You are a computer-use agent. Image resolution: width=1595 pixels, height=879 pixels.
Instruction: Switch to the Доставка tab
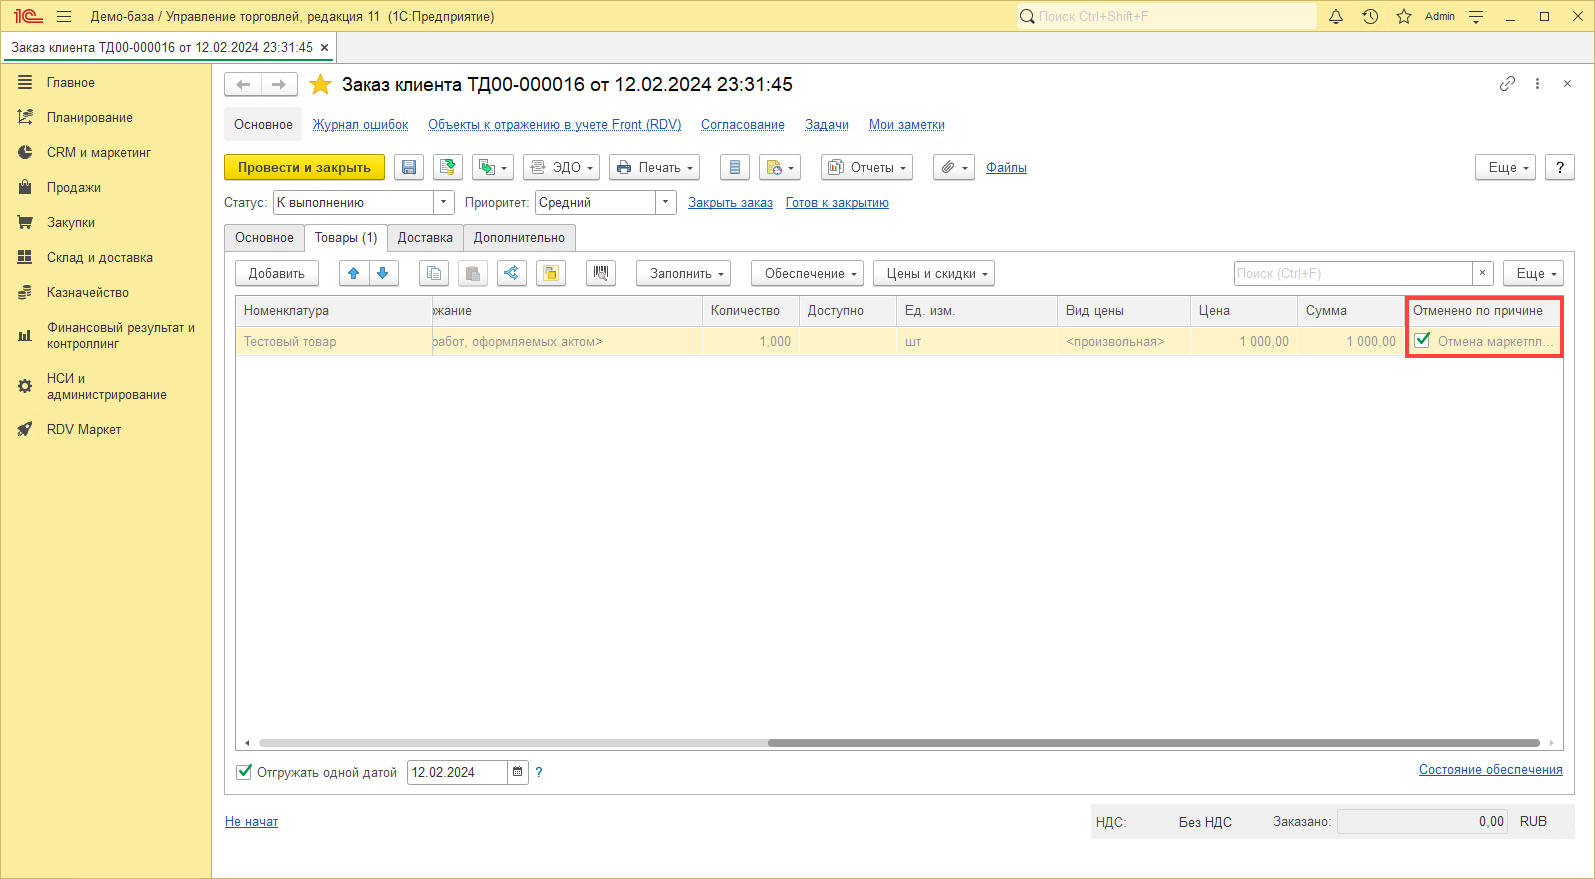(425, 238)
